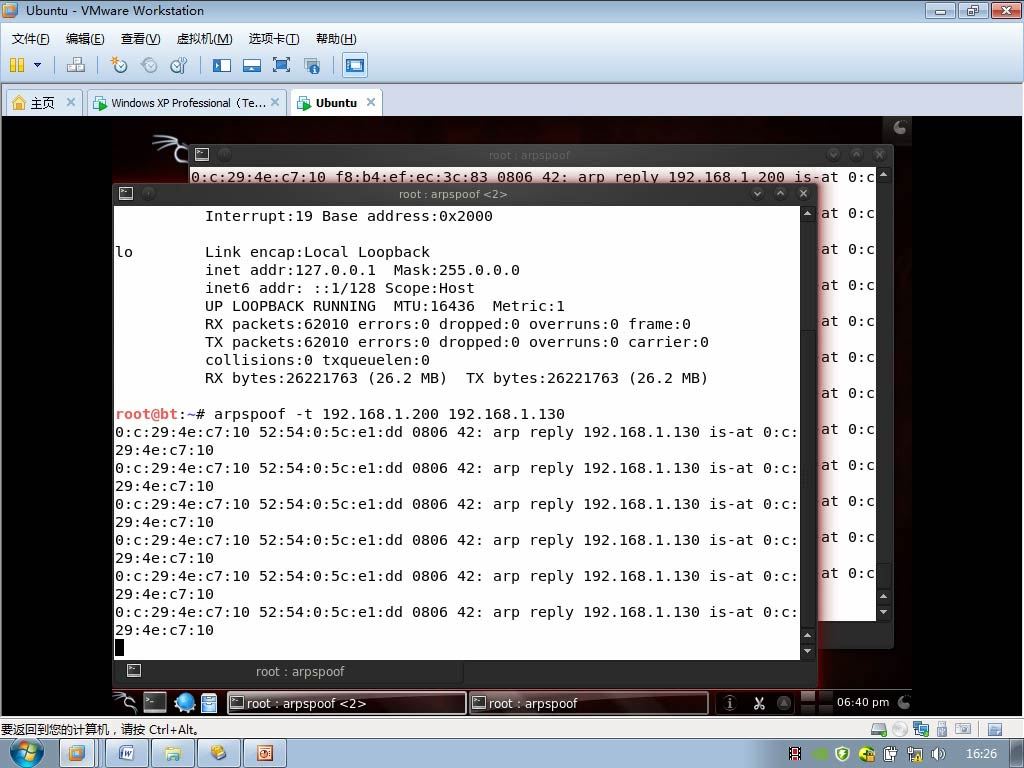The width and height of the screenshot is (1024, 768).
Task: Click the 06:40 pm clock in BackTrack panel
Action: click(863, 703)
